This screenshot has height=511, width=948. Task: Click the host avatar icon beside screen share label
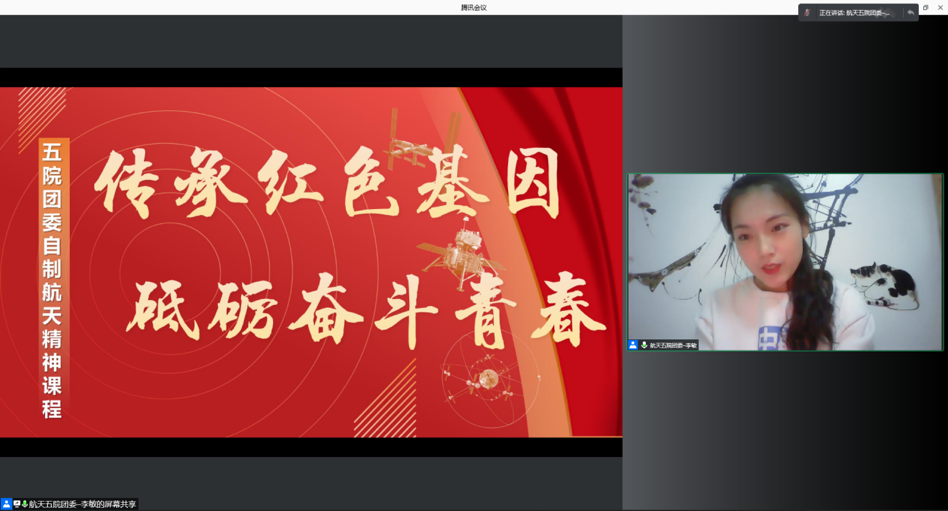tap(6, 504)
